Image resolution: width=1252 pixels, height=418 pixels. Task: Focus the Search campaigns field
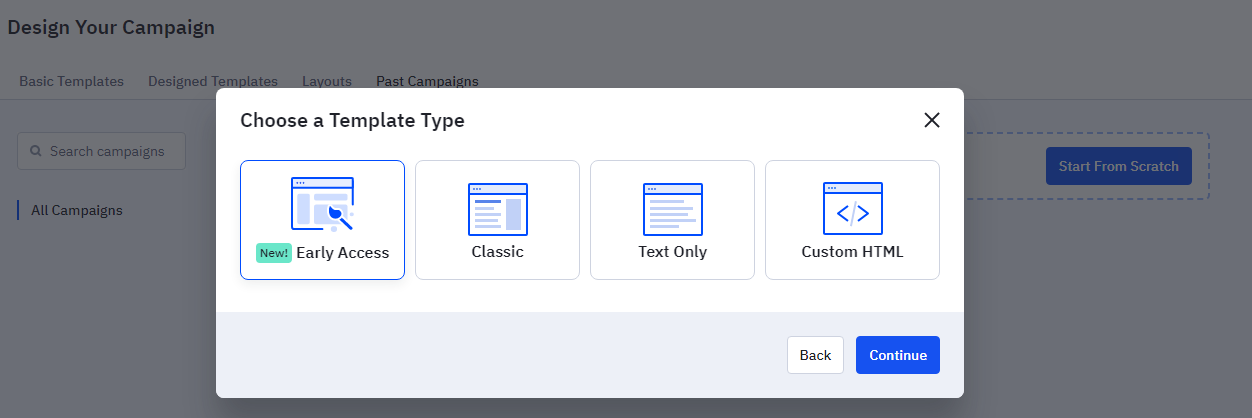tap(101, 151)
